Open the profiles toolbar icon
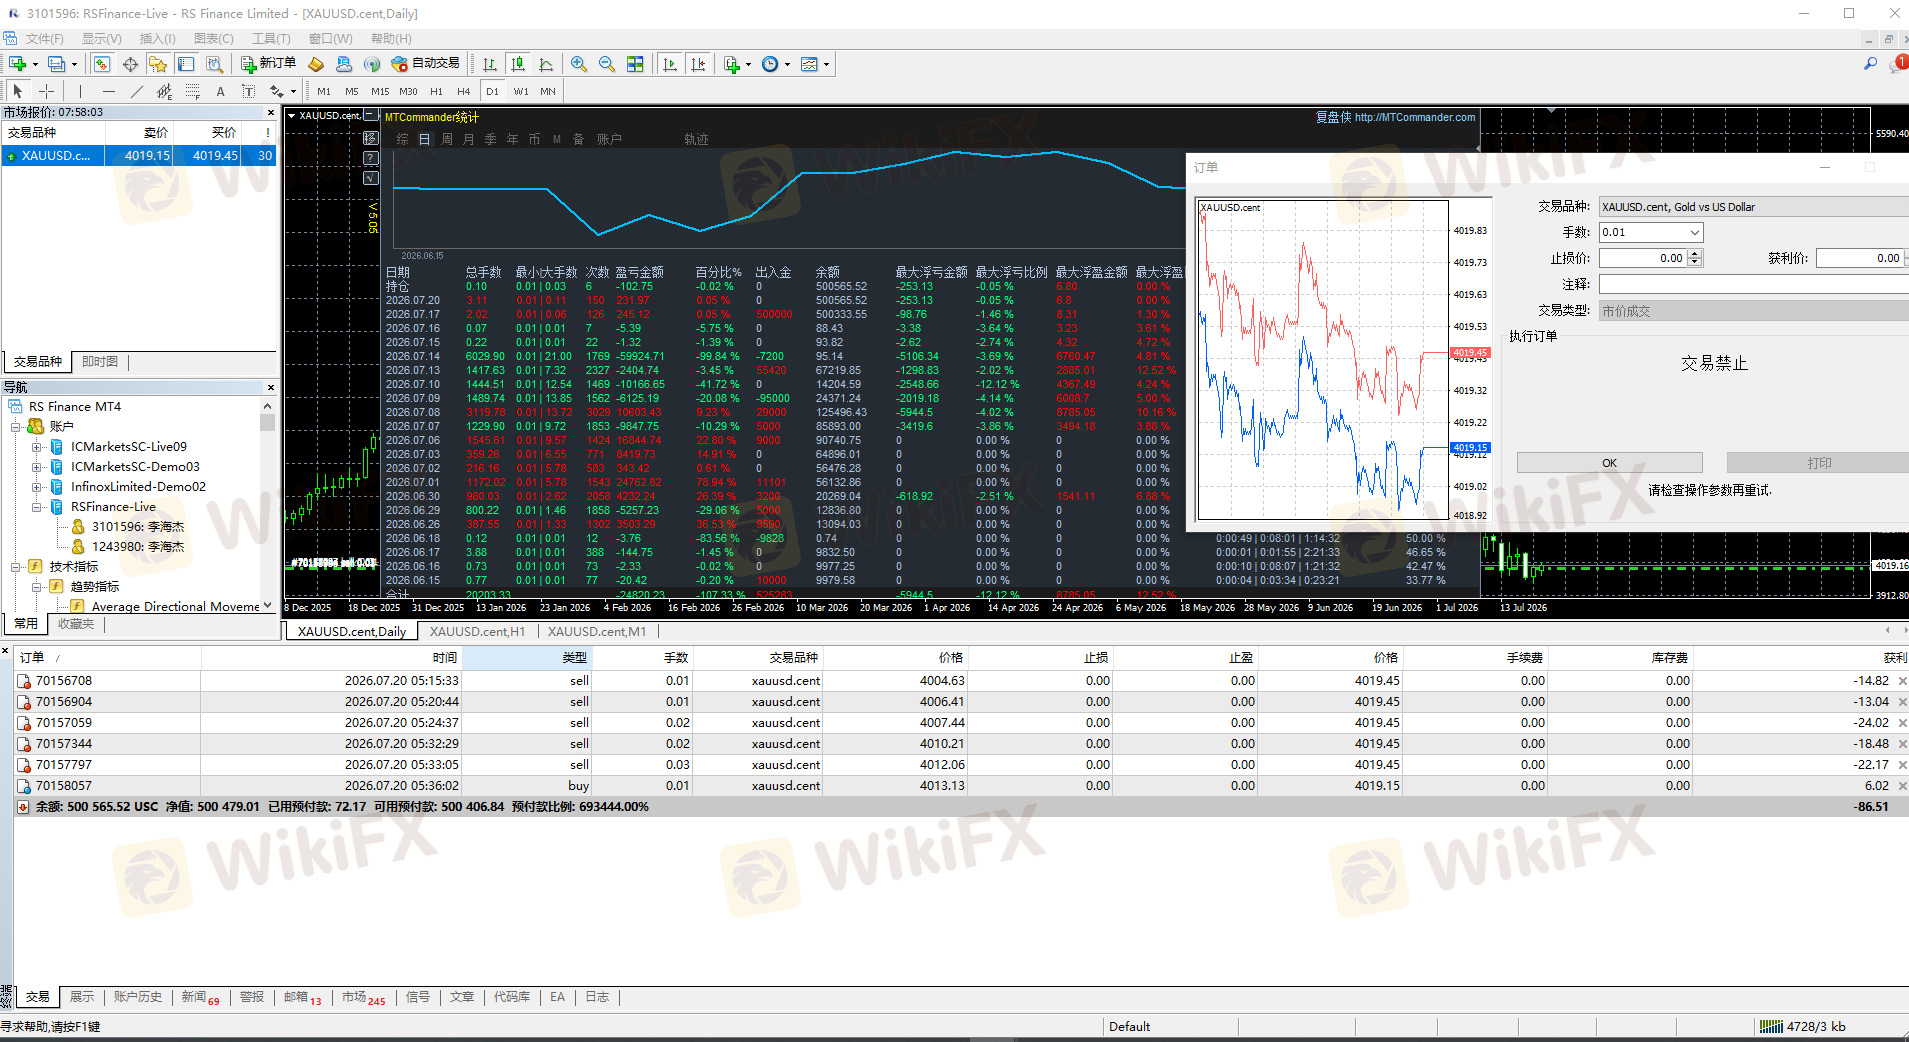Screen dimensions: 1909x1042 click(57, 64)
